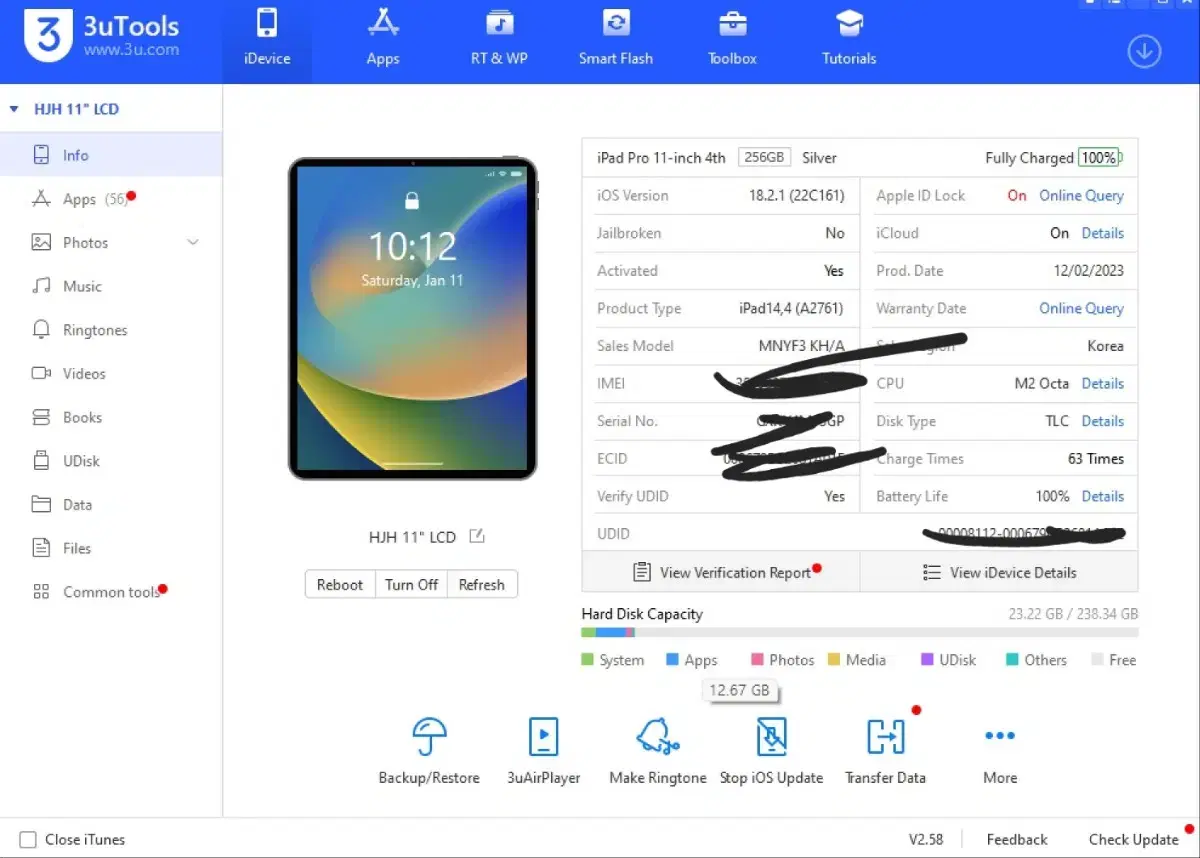Image resolution: width=1200 pixels, height=858 pixels.
Task: Open iCloud Details link
Action: (x=1102, y=233)
